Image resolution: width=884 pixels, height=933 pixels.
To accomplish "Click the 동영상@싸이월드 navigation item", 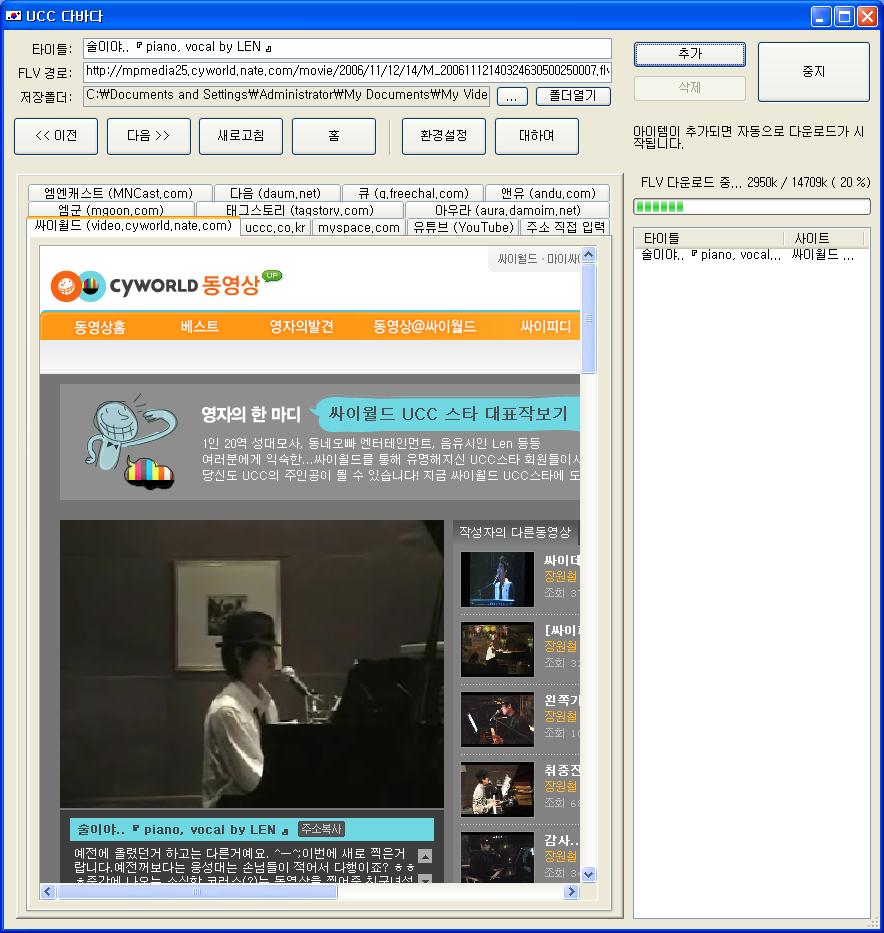I will 424,326.
